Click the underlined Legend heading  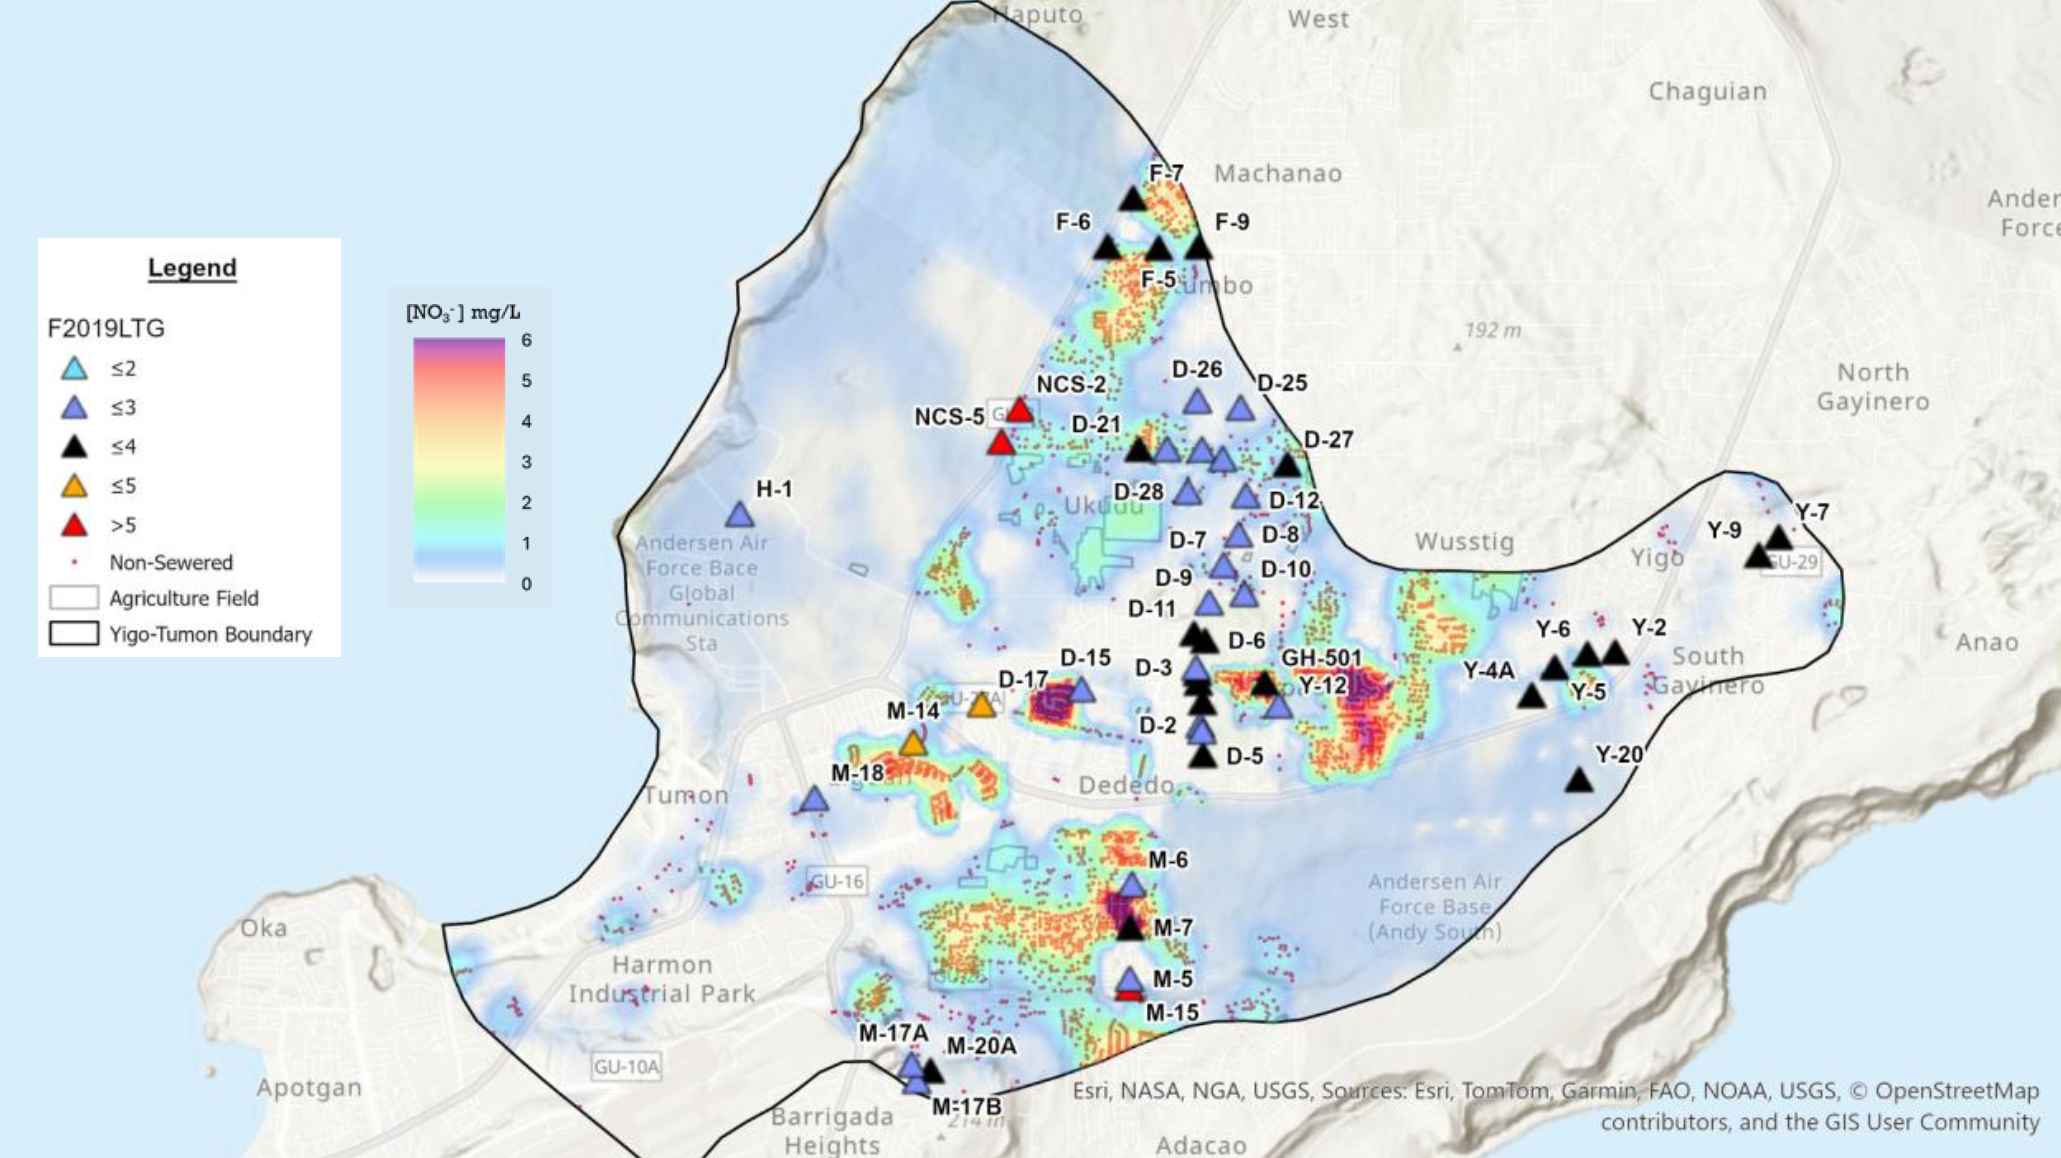click(192, 268)
